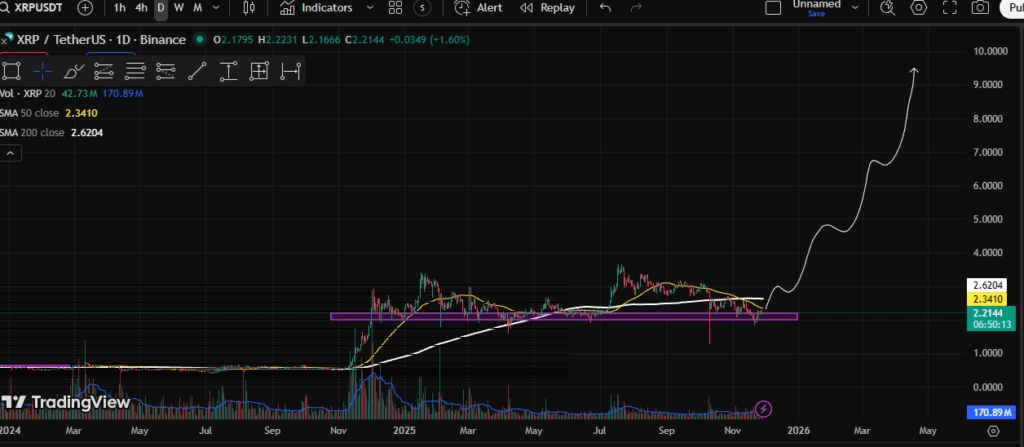
Task: Select the price range measuring tool
Action: 228,71
